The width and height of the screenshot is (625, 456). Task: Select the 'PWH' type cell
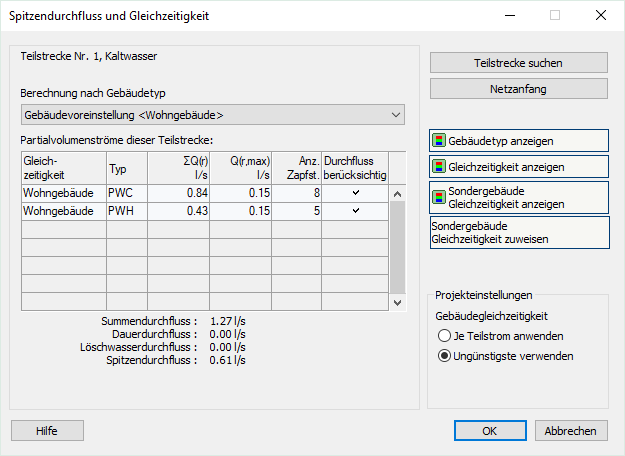[127, 211]
